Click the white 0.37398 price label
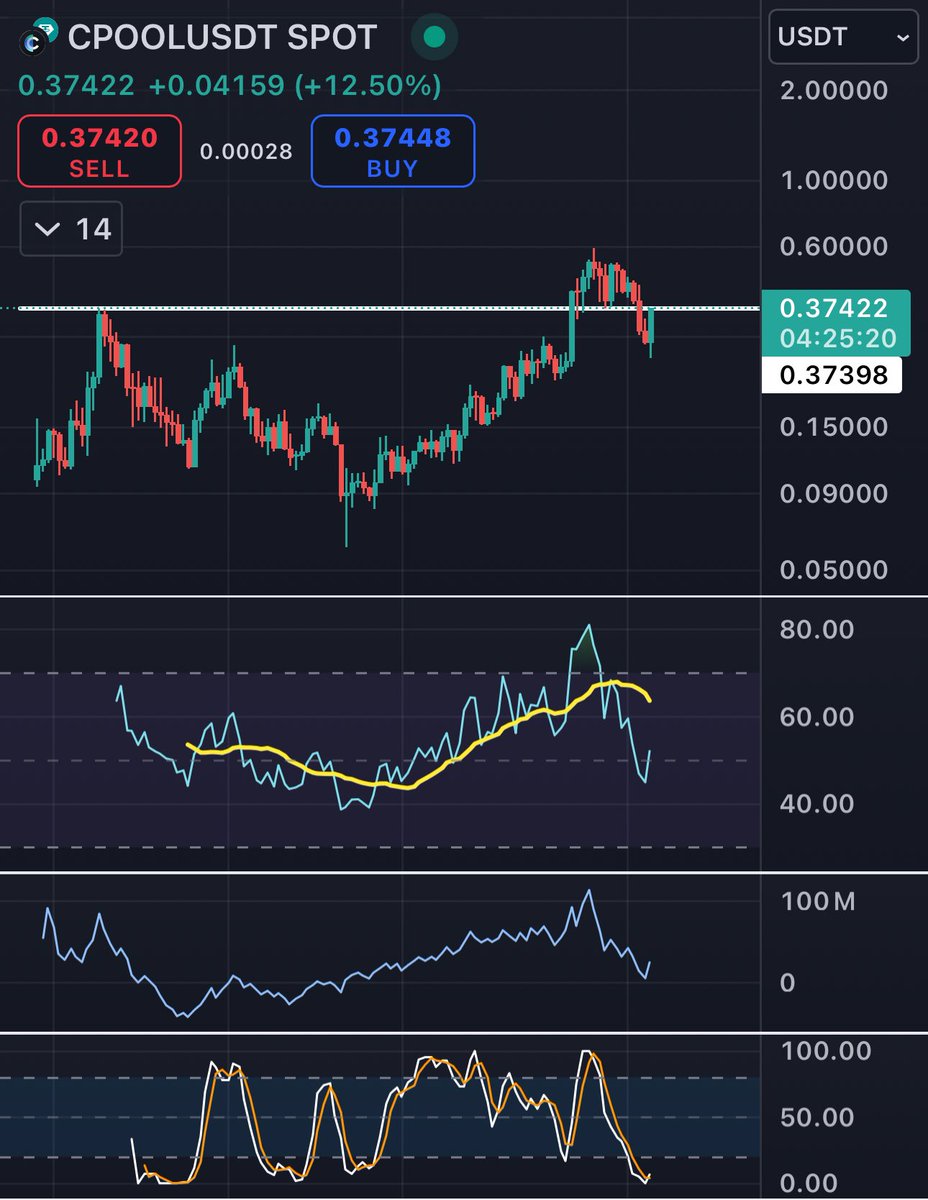Image resolution: width=928 pixels, height=1200 pixels. [x=833, y=374]
